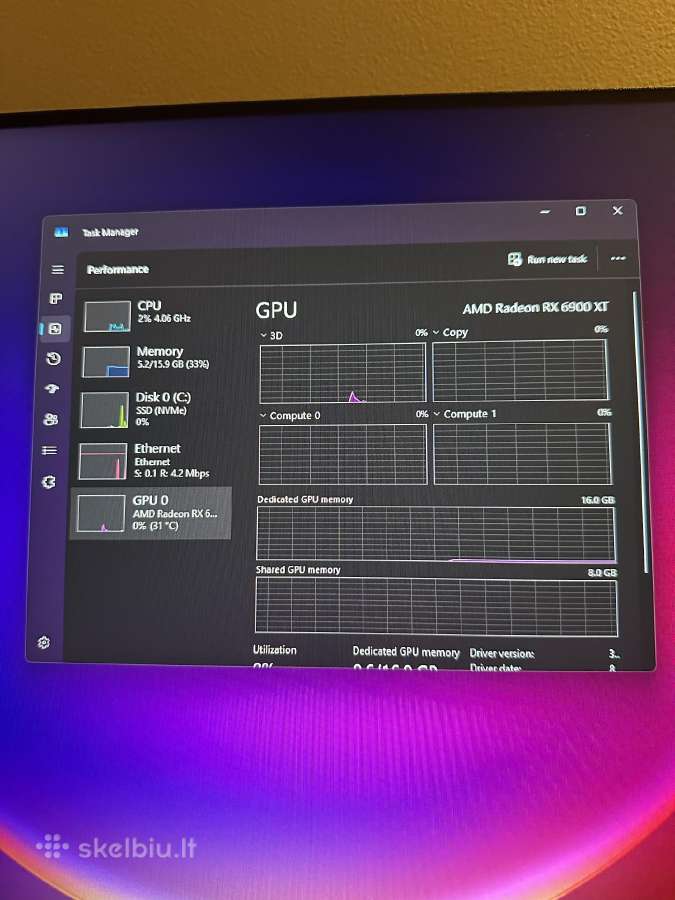
Task: Click the Copy usage graph
Action: 520,370
